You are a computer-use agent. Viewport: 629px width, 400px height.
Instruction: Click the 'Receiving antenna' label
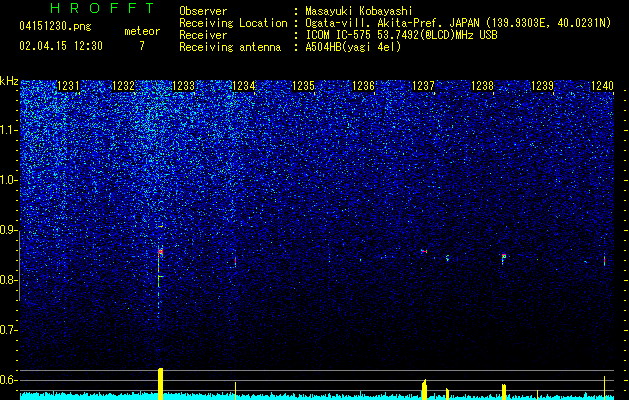tap(230, 47)
